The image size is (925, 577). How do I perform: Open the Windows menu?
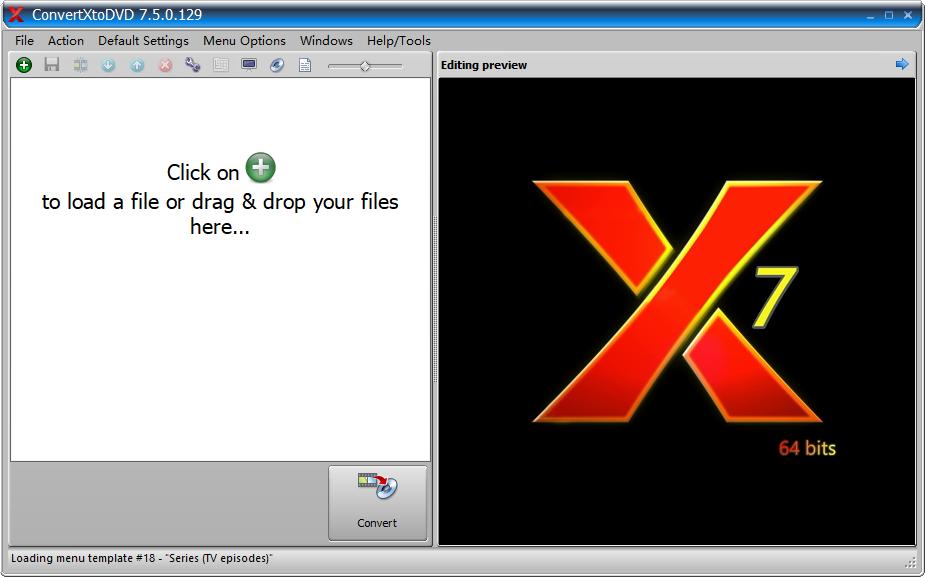click(x=325, y=41)
